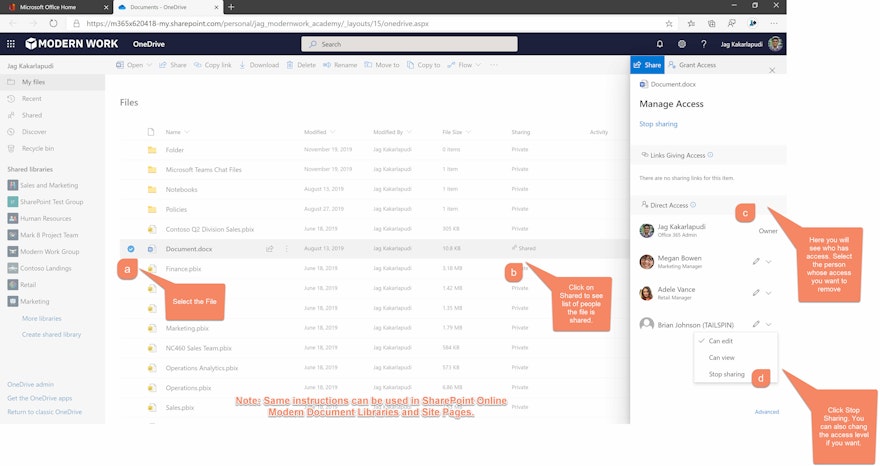Click the Links Giving Access info icon
Image resolution: width=880 pixels, height=466 pixels.
point(711,155)
